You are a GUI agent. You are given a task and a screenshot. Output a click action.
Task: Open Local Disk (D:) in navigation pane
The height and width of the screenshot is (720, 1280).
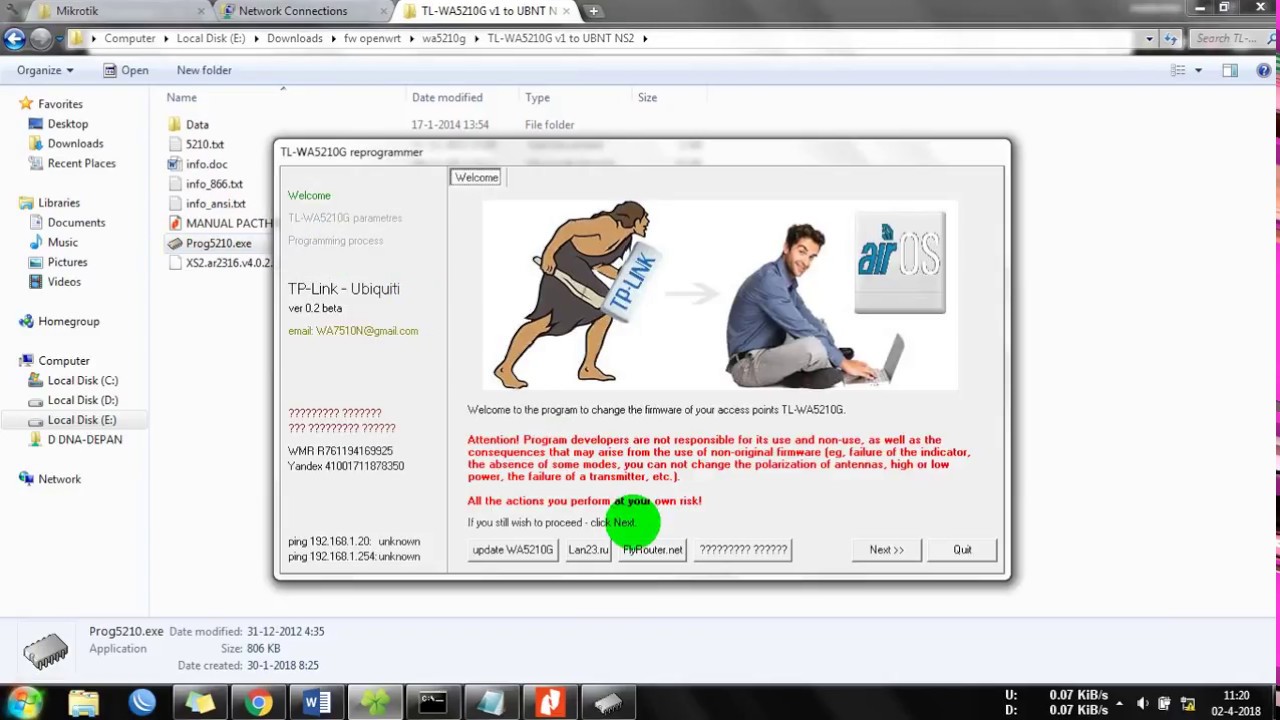click(82, 401)
